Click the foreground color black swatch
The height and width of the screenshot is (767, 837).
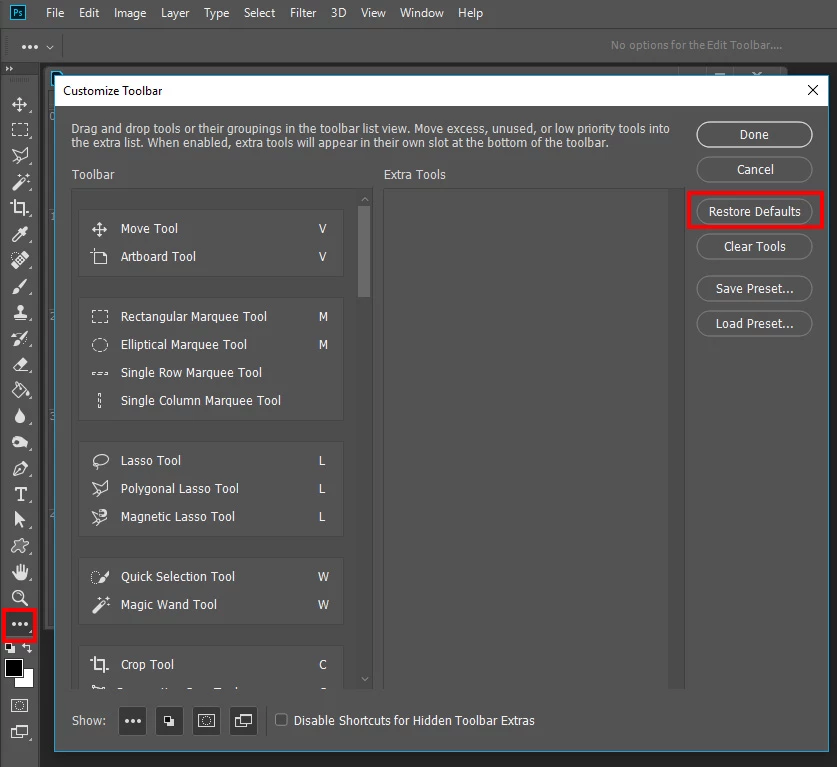(13, 668)
